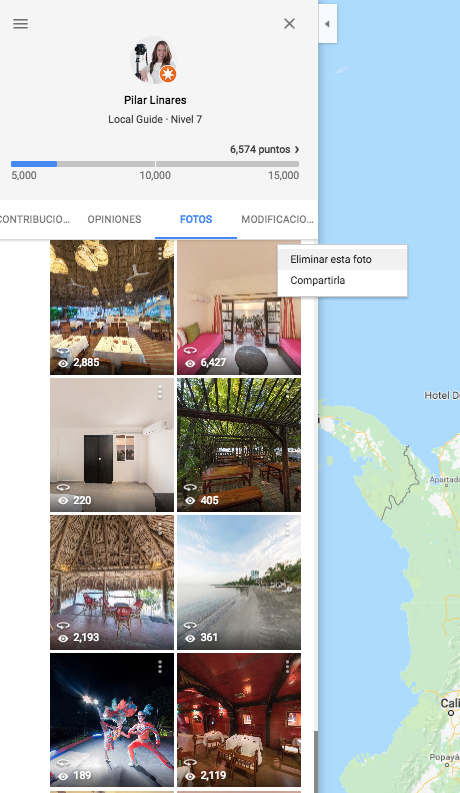The height and width of the screenshot is (793, 460).
Task: Expand the 6,574 puntos details chevron
Action: (297, 150)
